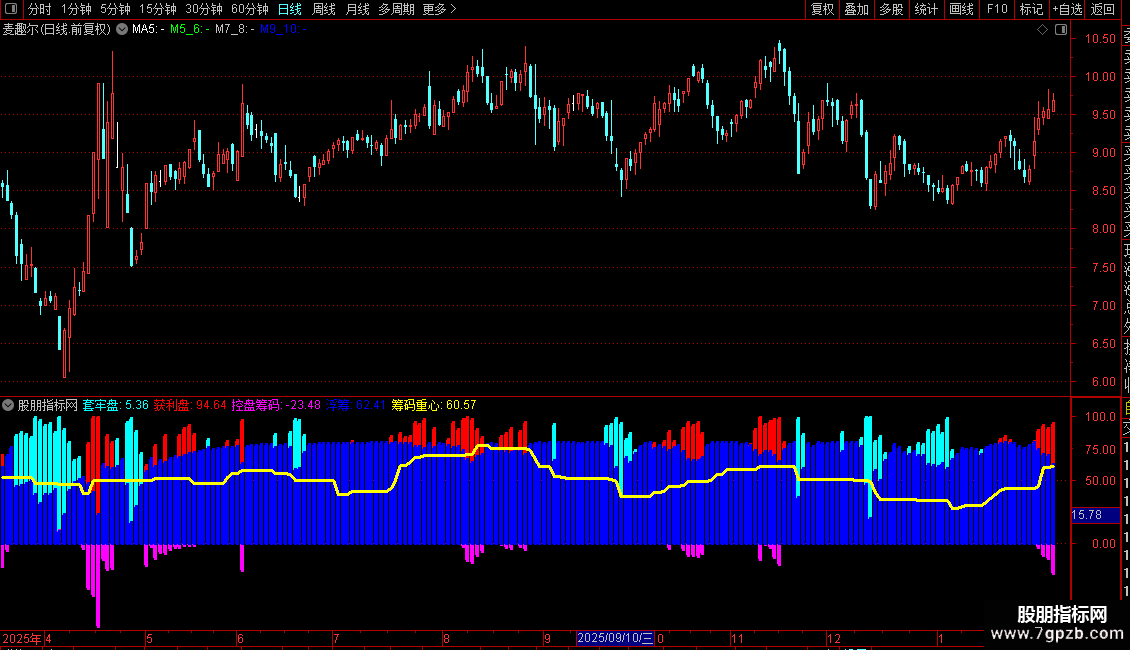
Task: Click the 2025/09/10 date marker
Action: (615, 638)
